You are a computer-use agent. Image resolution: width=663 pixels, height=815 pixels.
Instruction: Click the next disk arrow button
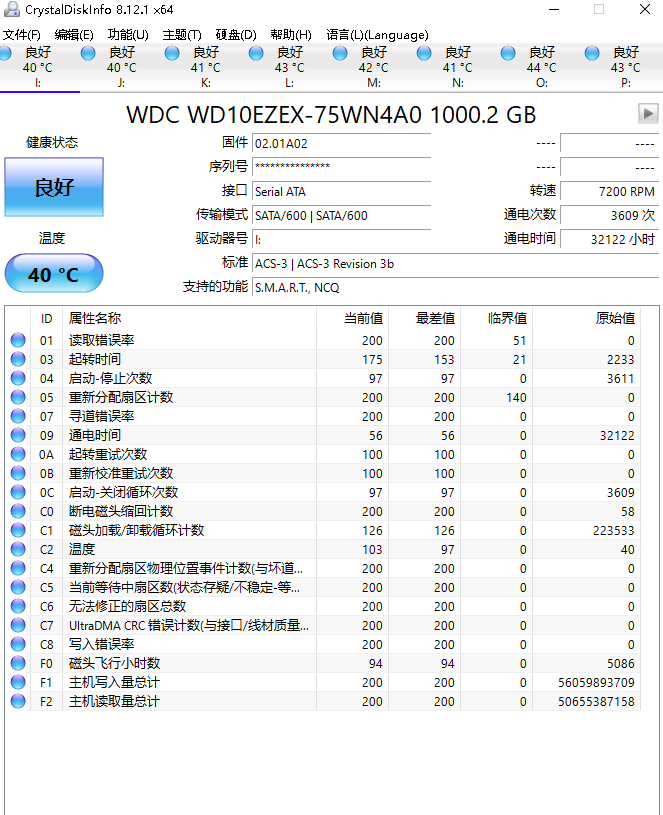coord(648,113)
